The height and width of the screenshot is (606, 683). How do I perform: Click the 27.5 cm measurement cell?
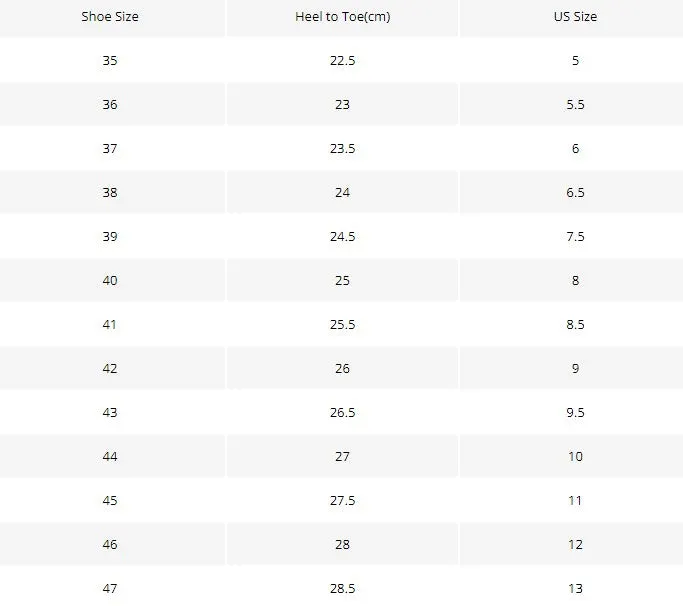click(x=342, y=500)
